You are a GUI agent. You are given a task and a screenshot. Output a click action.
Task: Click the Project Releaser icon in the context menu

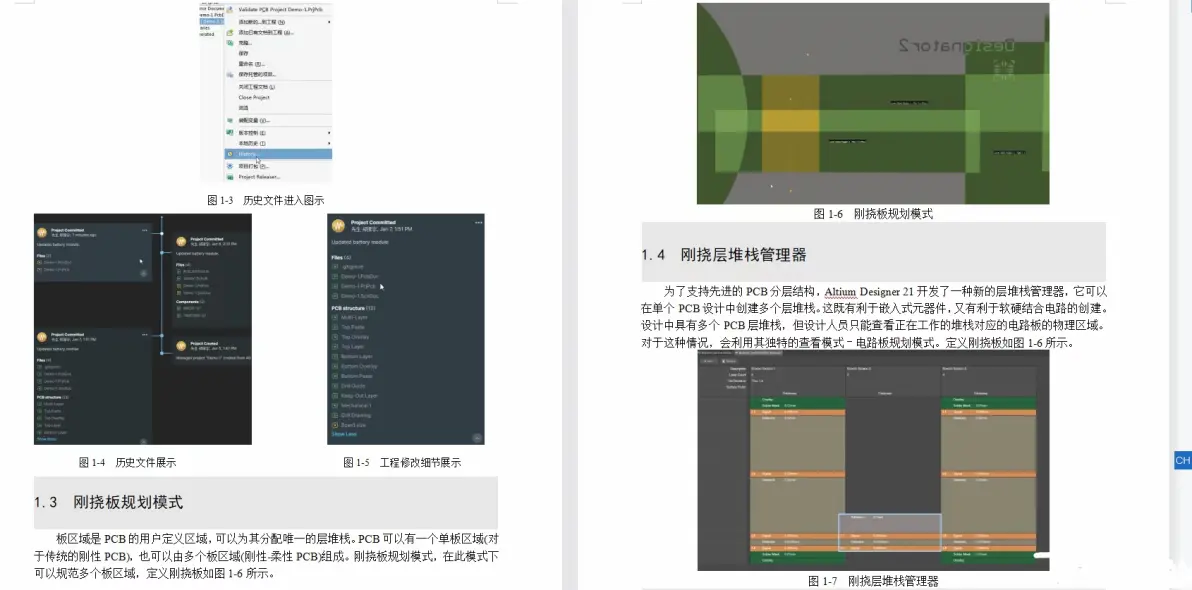click(x=230, y=176)
